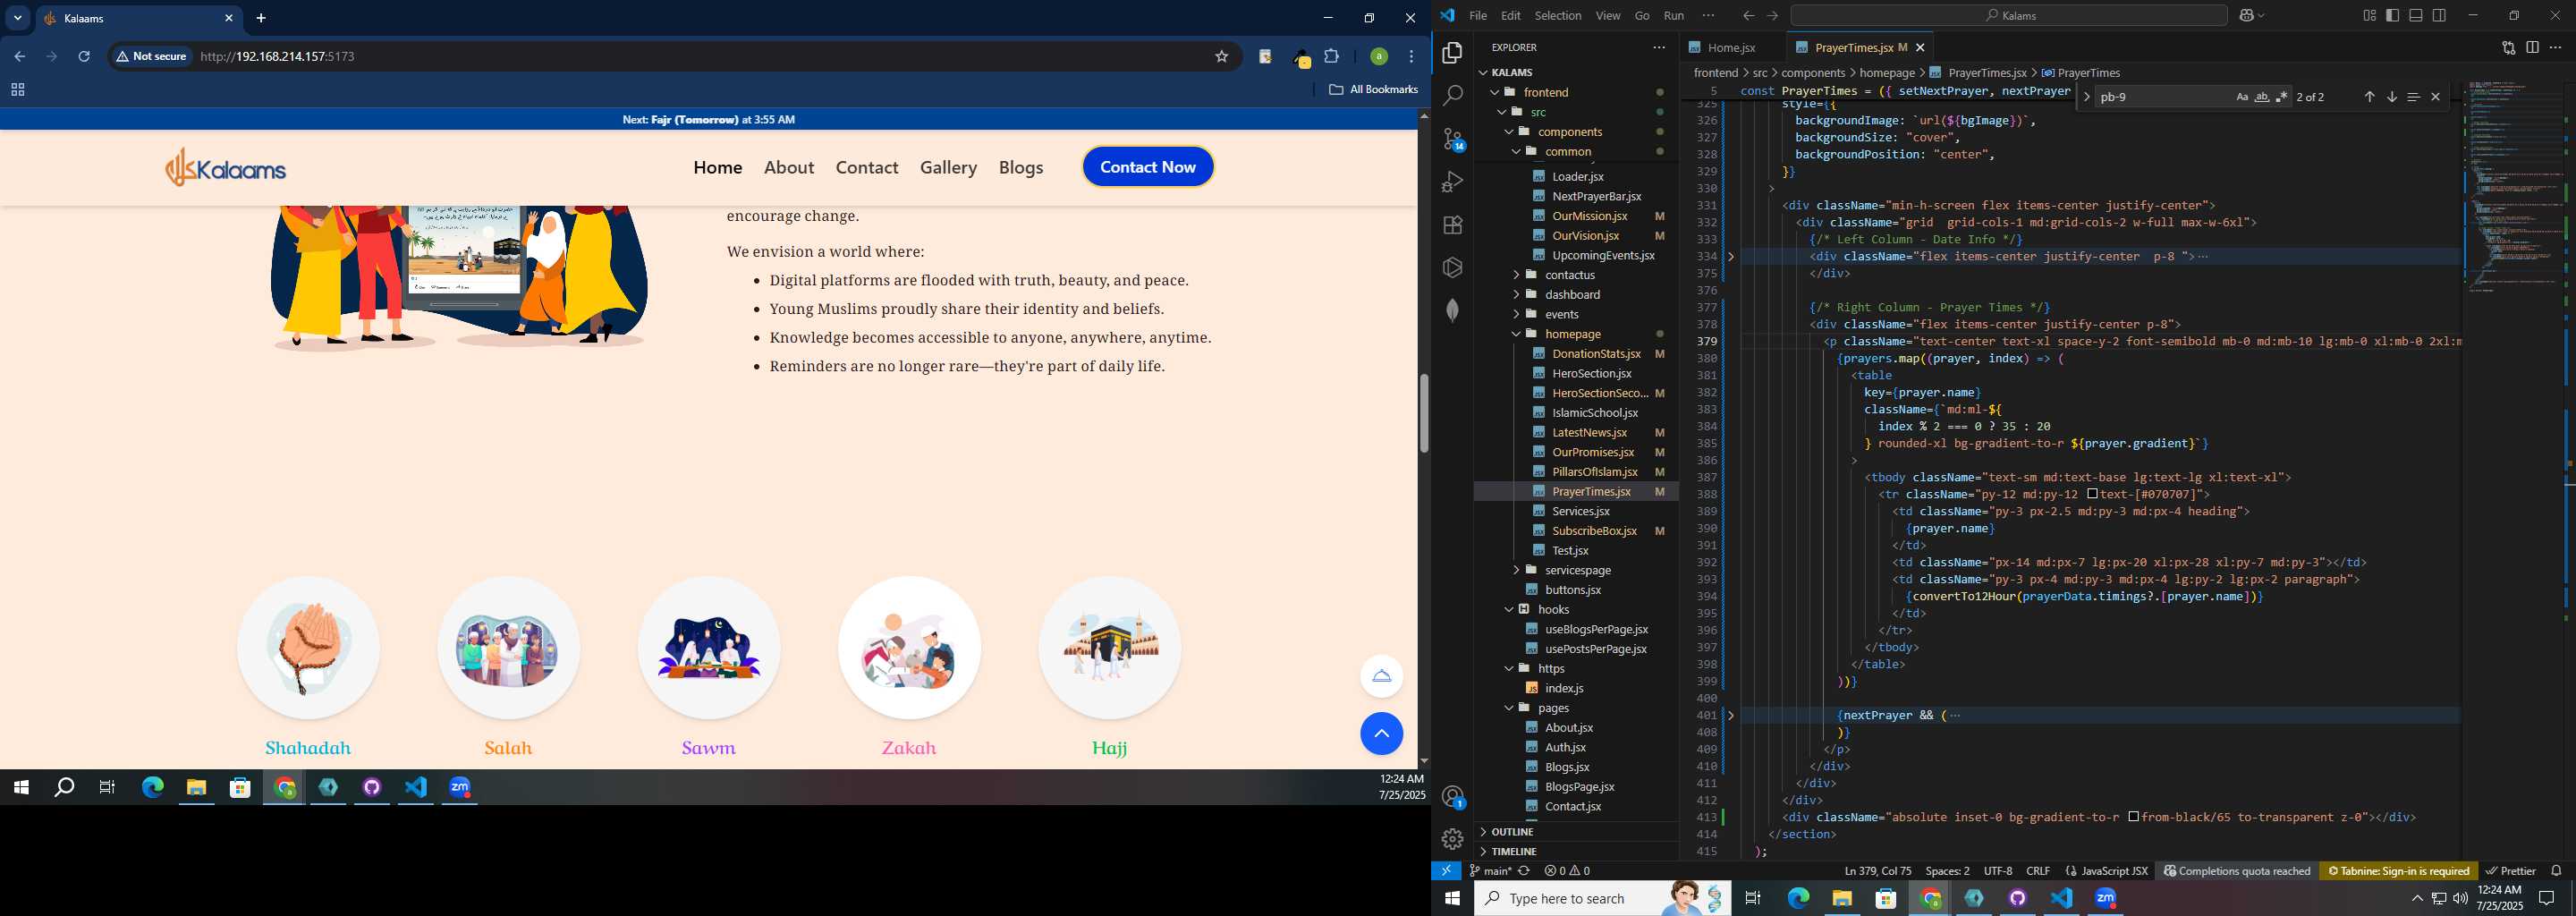2576x916 pixels.
Task: Collapse the hooks folder
Action: [1552, 610]
